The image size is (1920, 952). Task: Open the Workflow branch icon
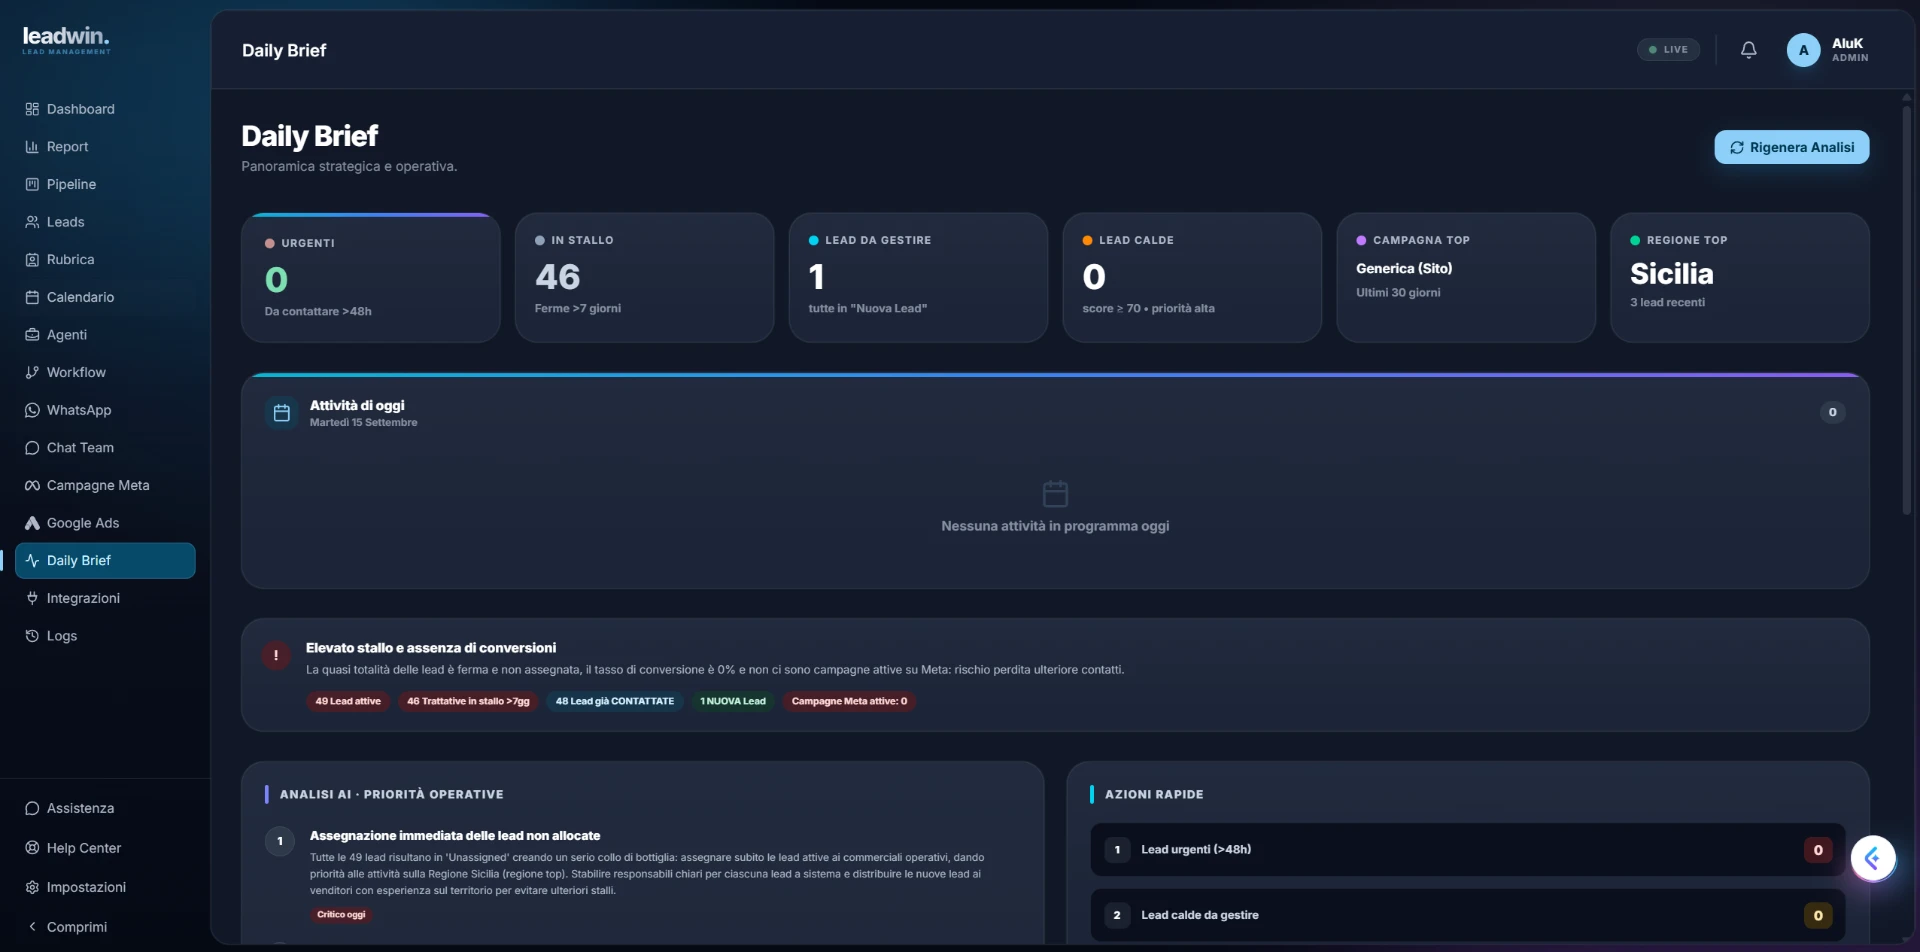pyautogui.click(x=32, y=372)
